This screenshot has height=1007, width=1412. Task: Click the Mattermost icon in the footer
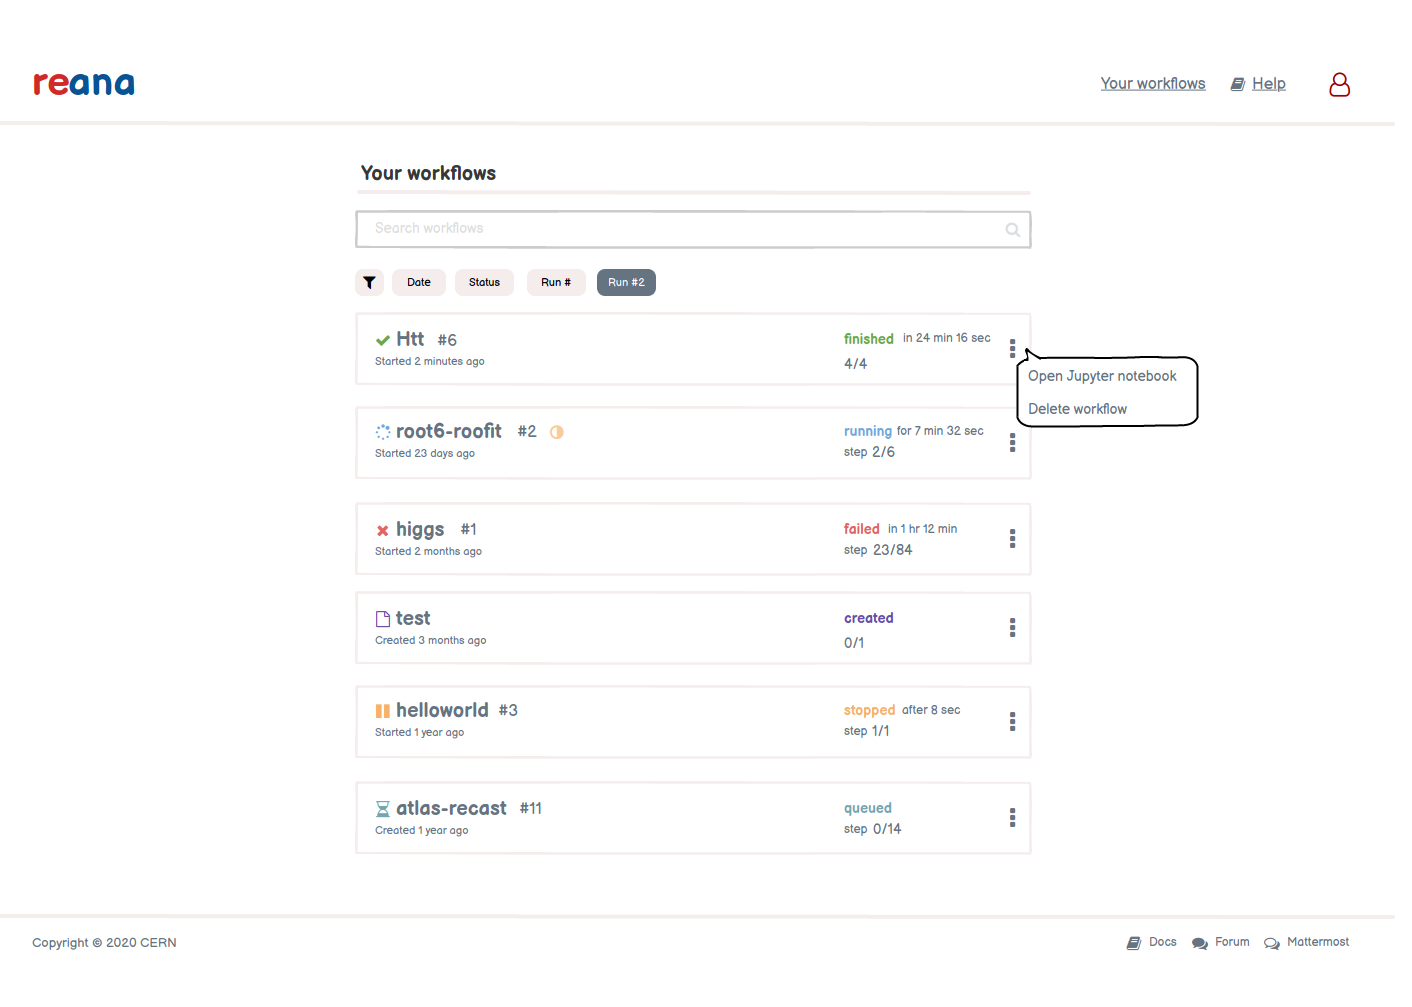1271,942
